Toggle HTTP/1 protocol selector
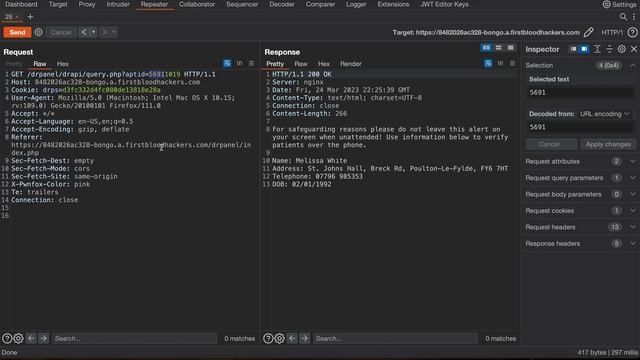This screenshot has height=360, width=640. (x=612, y=32)
